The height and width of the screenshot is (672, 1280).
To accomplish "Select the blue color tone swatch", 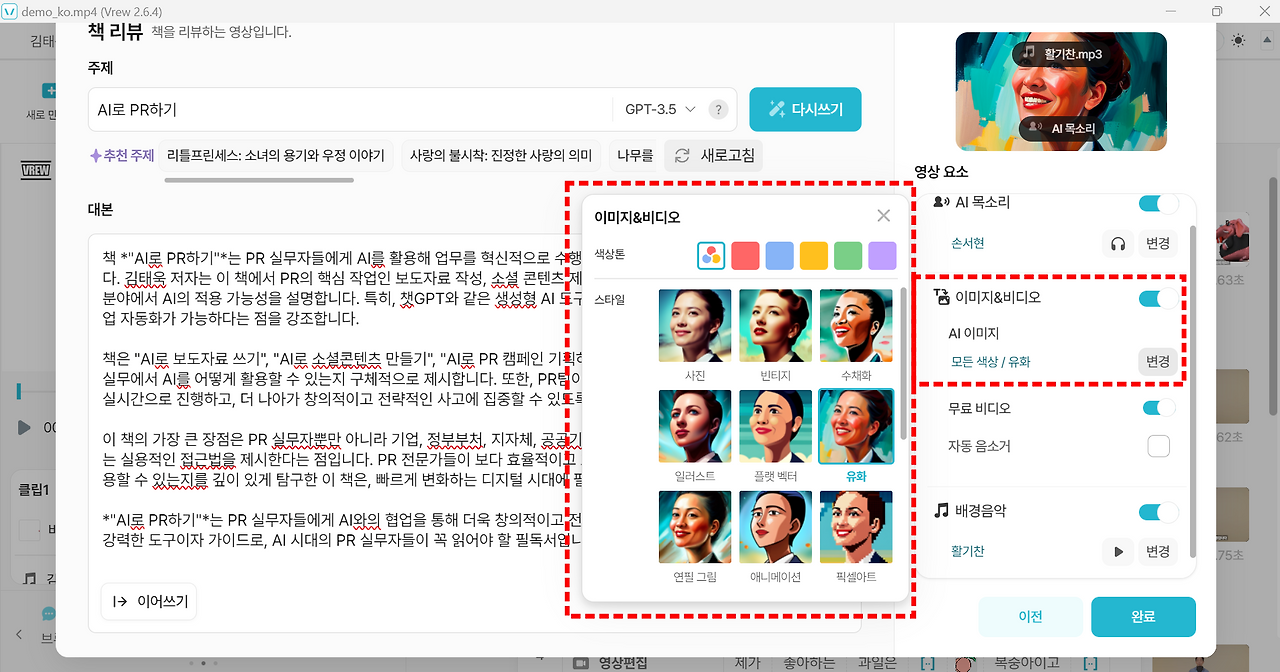I will pyautogui.click(x=779, y=255).
